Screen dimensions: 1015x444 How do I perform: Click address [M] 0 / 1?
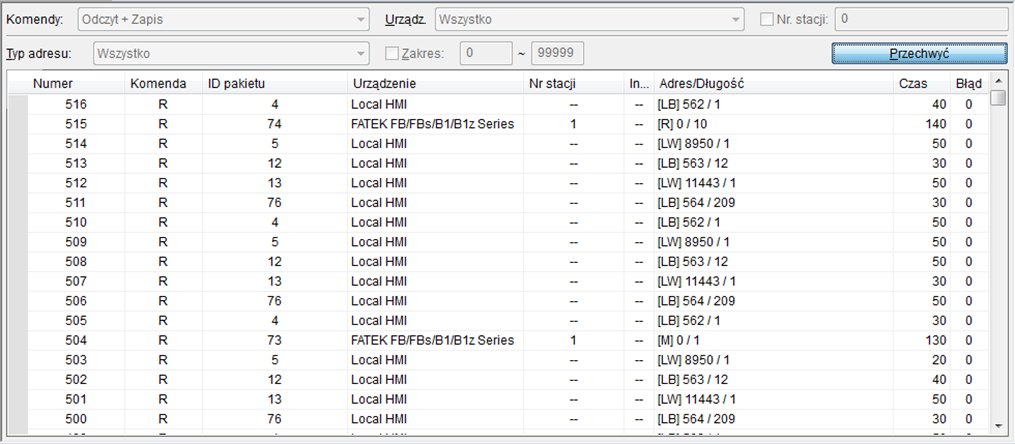pos(680,340)
